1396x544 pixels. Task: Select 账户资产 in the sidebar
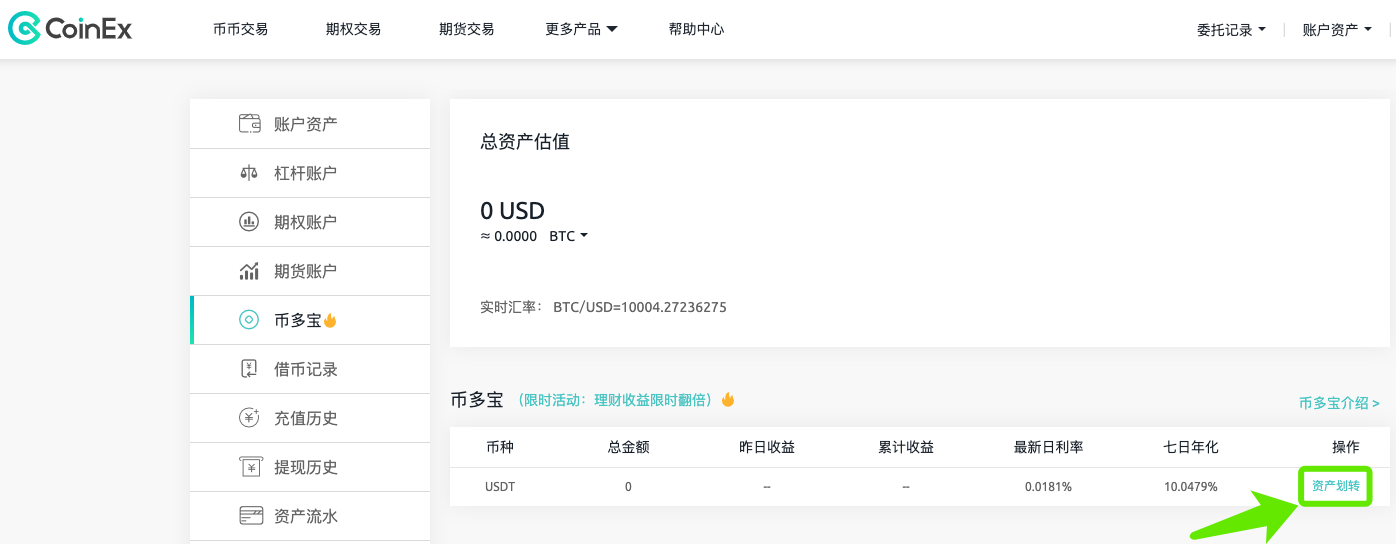(x=310, y=124)
